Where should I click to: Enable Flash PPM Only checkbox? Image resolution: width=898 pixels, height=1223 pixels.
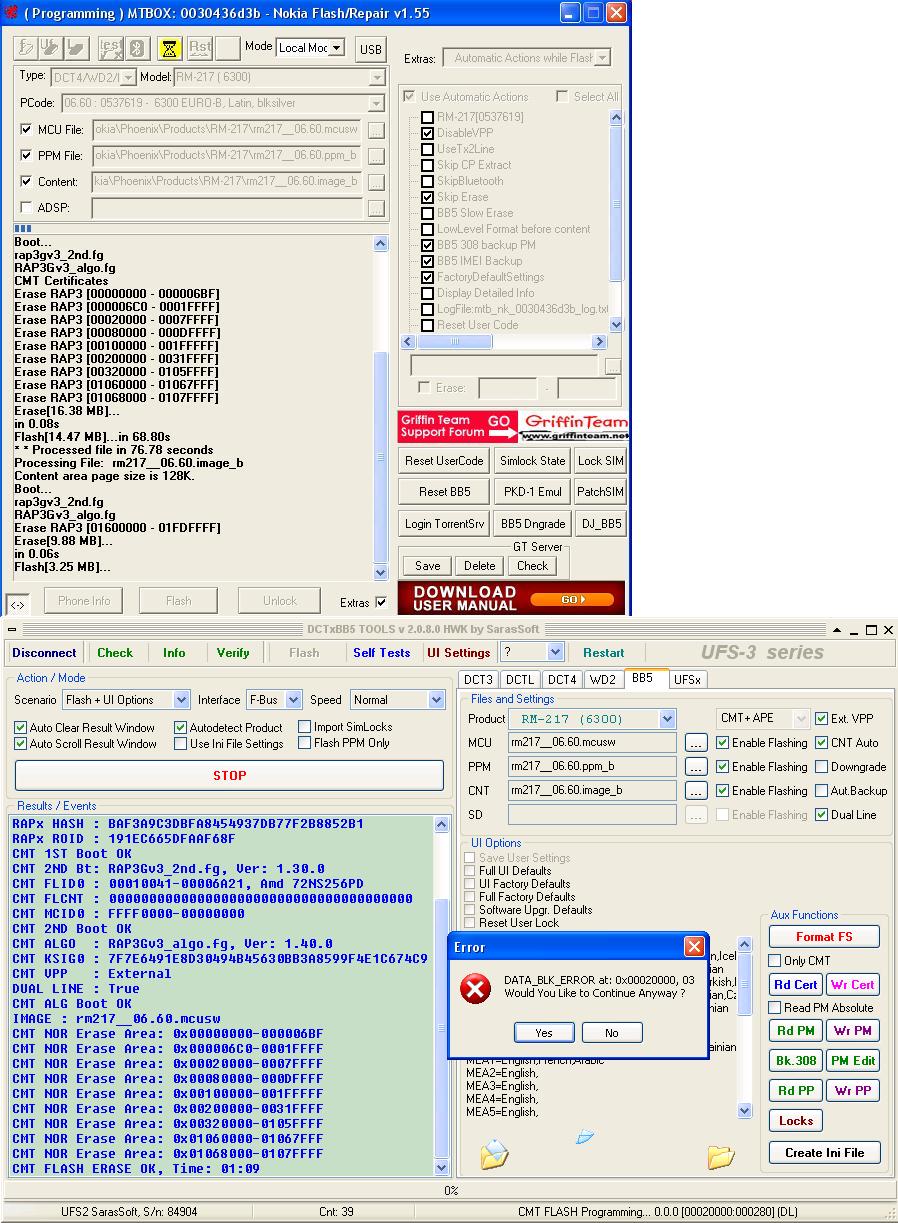click(305, 743)
